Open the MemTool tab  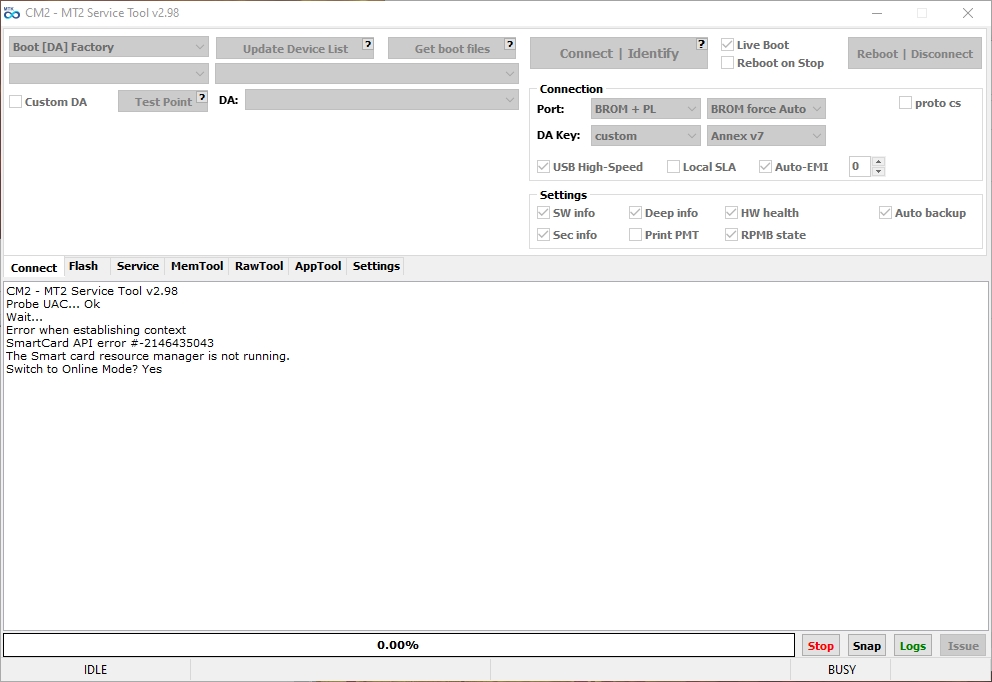coord(197,266)
